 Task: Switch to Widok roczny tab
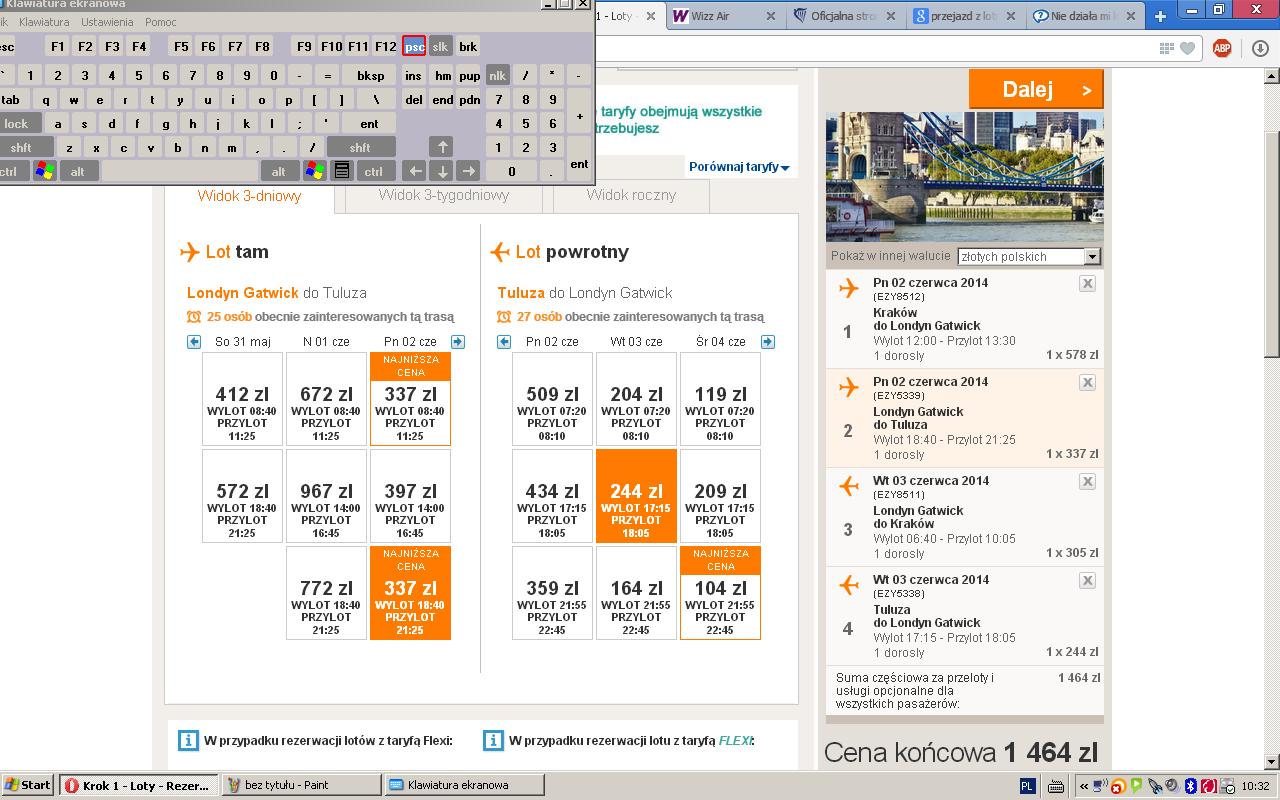point(631,195)
